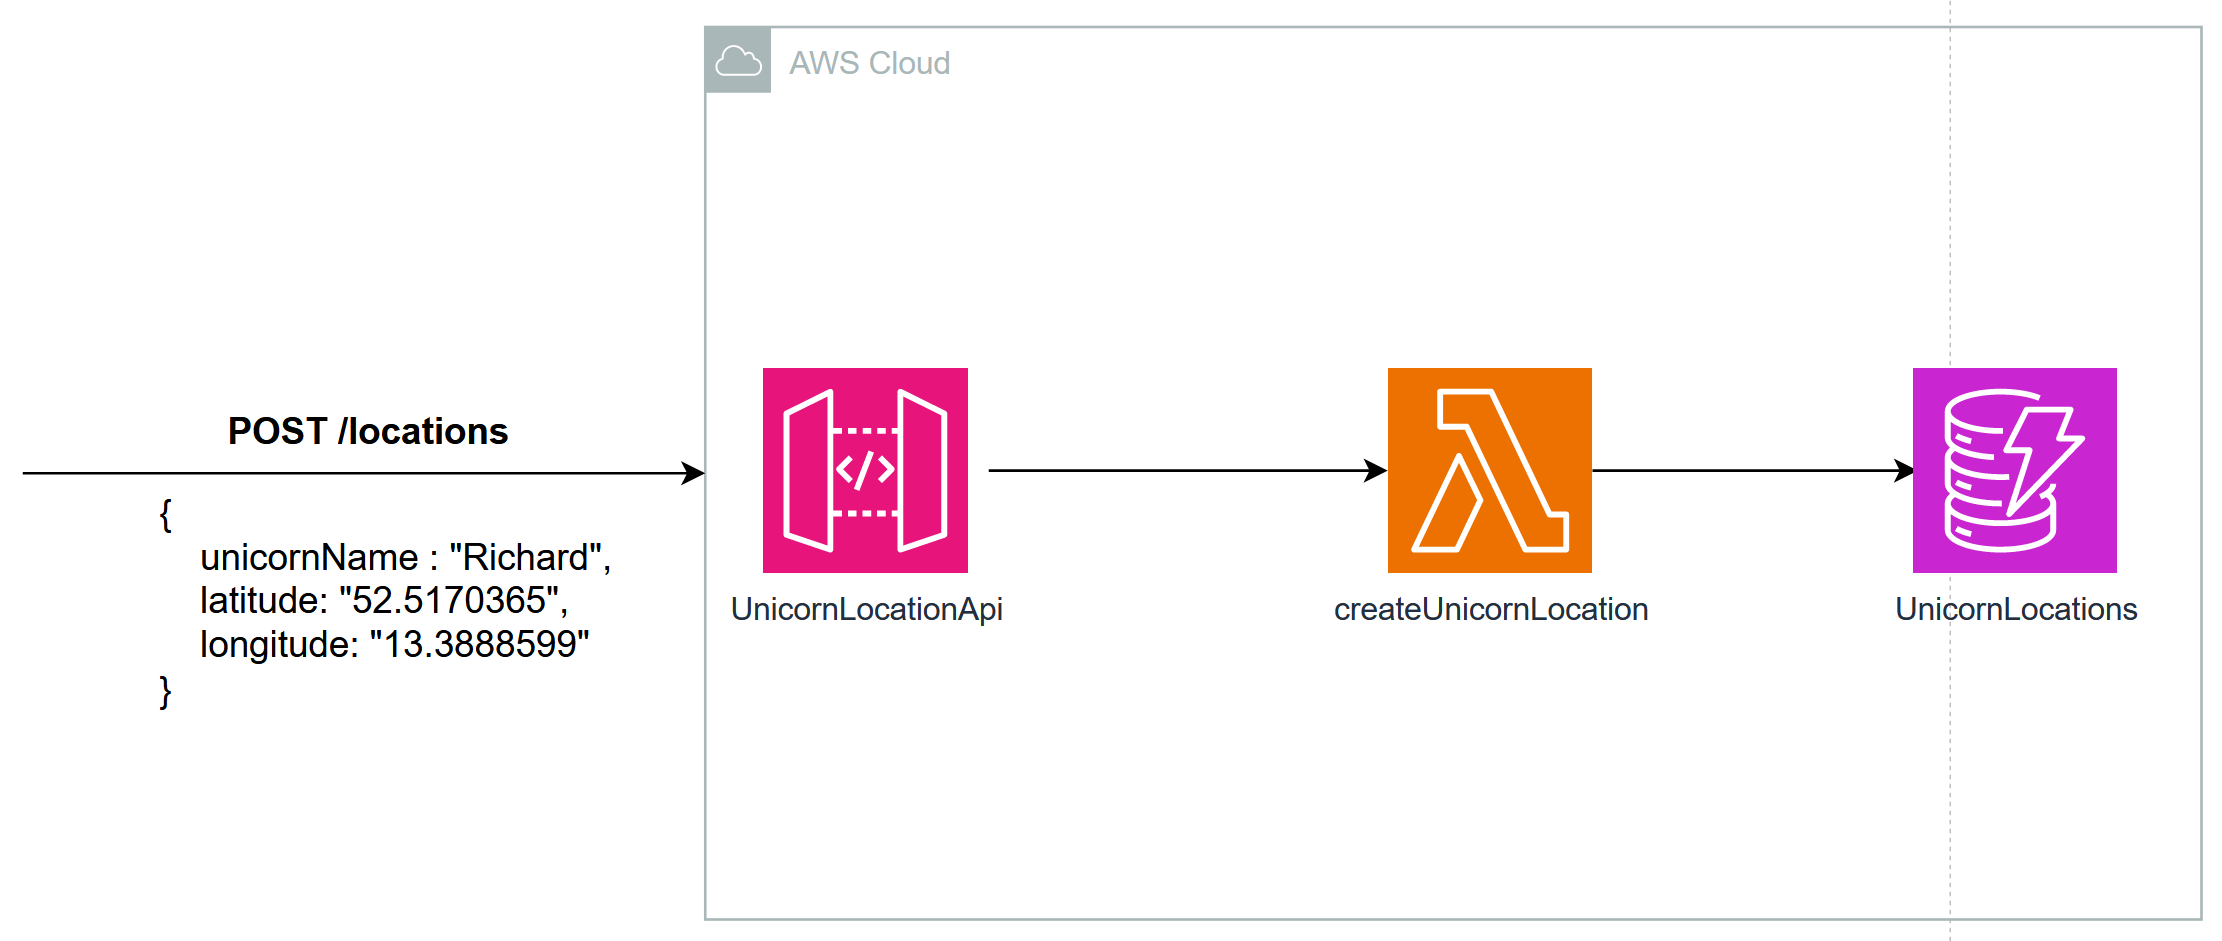Click the arrow between Lambda and DynamoDB
Viewport: 2222px width, 941px height.
point(1750,470)
